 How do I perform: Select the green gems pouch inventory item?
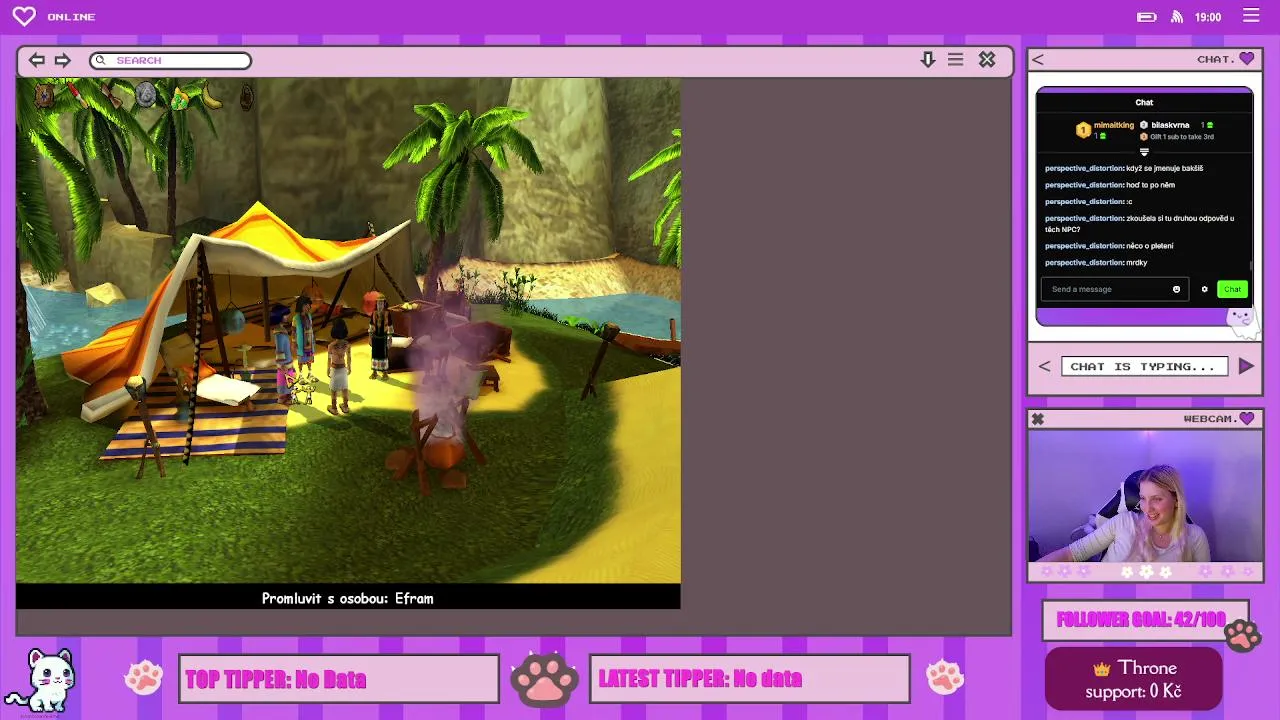tap(179, 98)
